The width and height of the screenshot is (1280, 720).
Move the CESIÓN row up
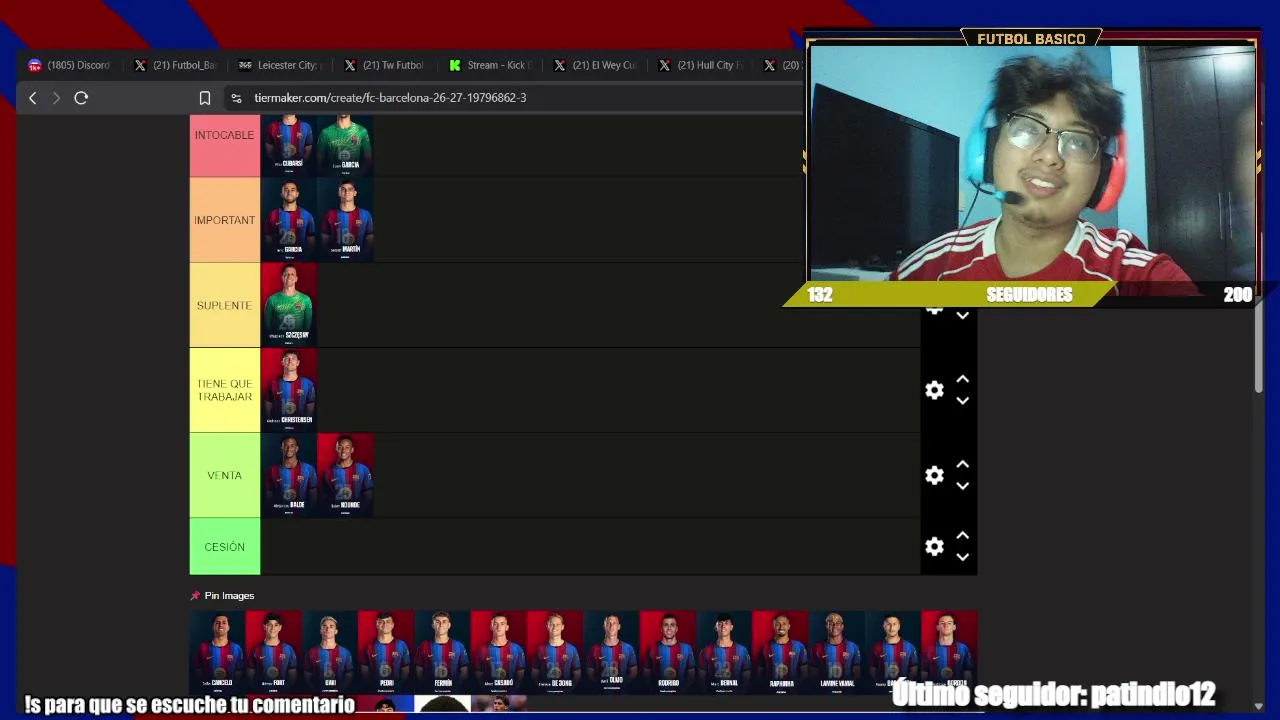[x=962, y=536]
